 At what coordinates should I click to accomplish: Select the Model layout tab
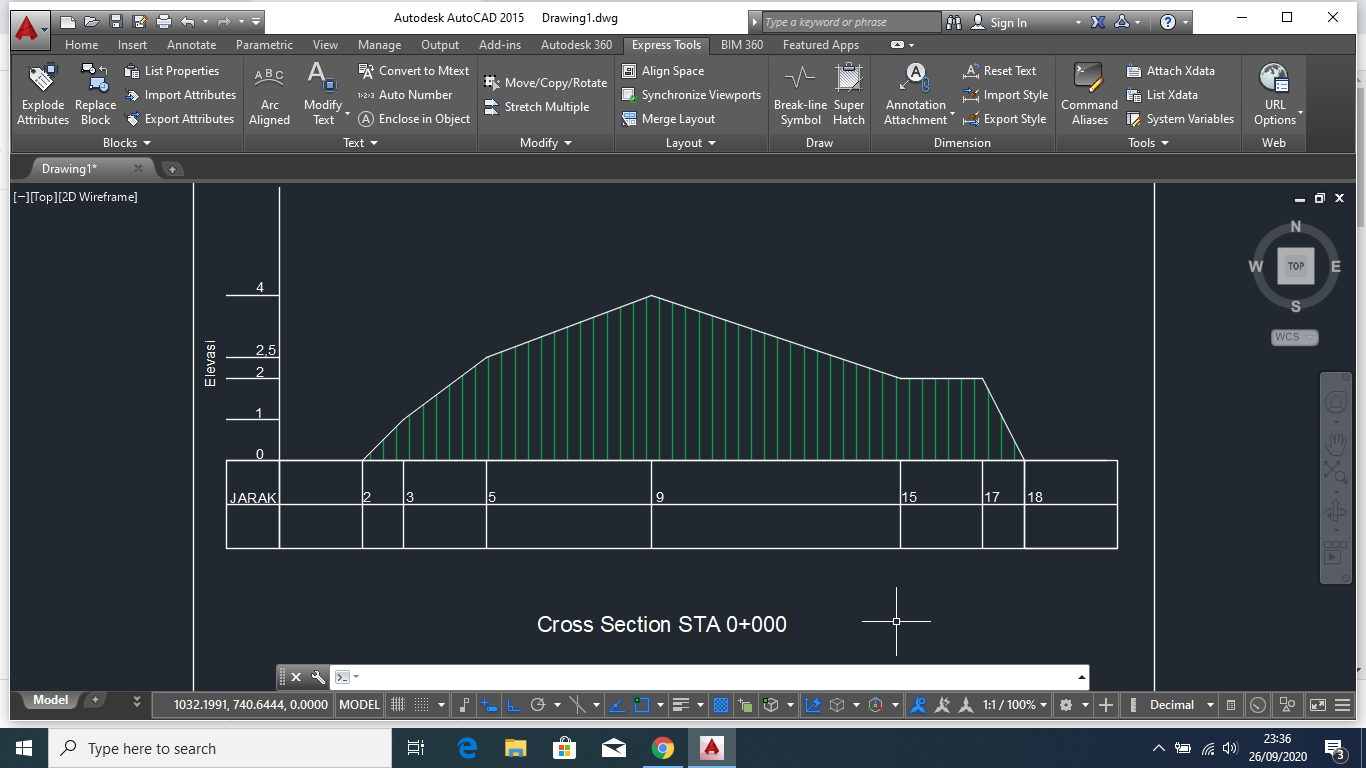tap(50, 701)
